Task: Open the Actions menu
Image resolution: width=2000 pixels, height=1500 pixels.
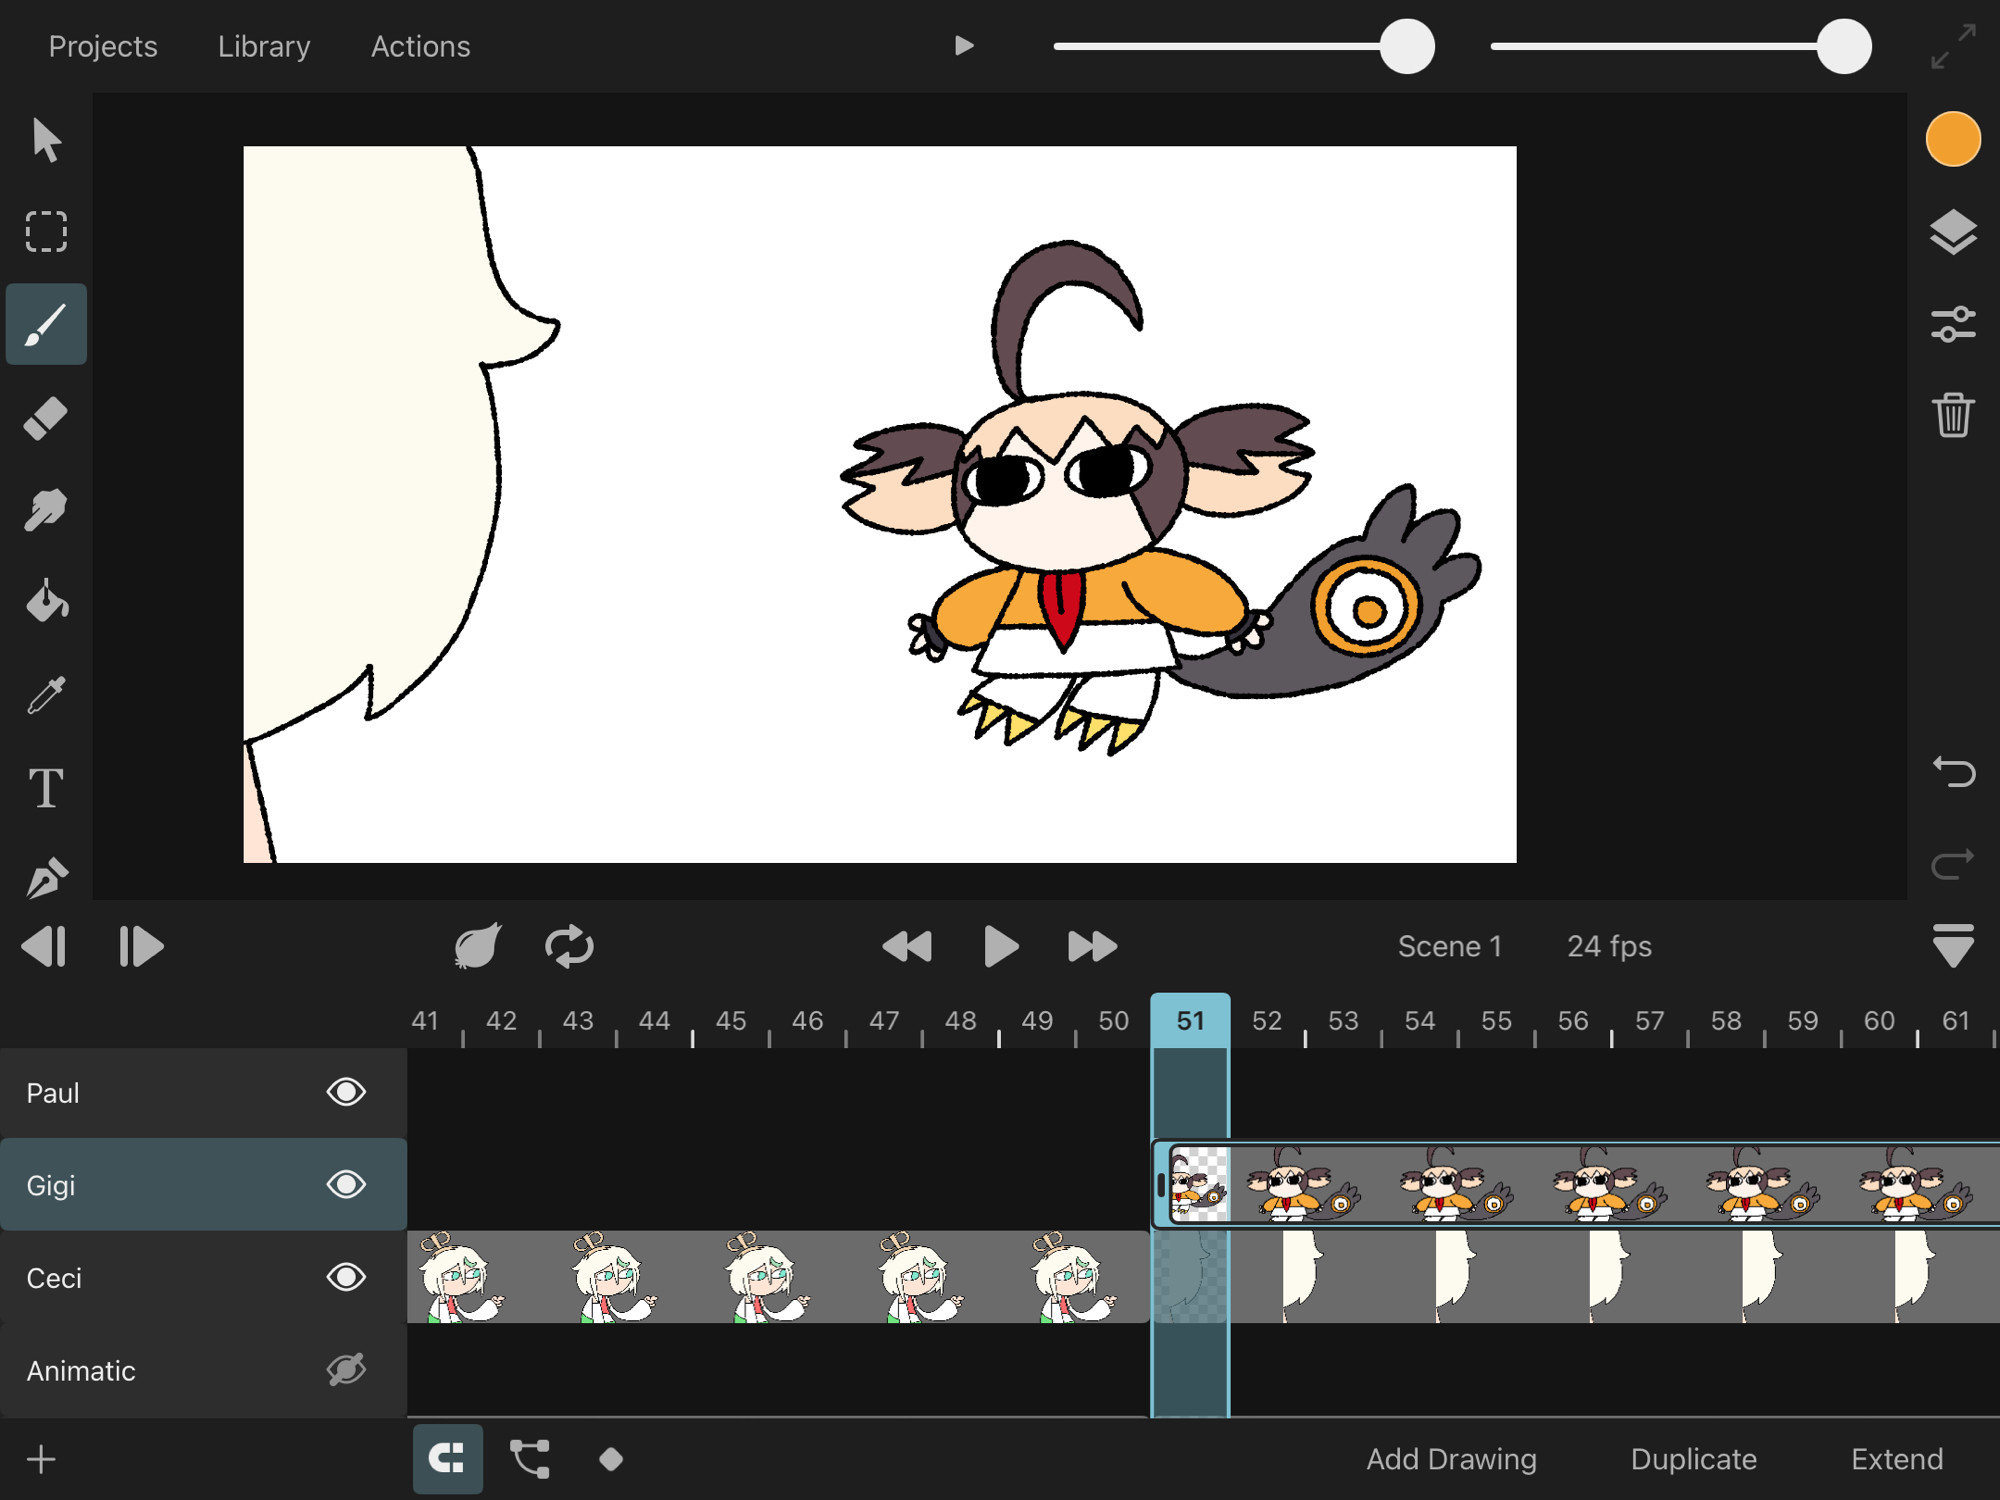Action: (420, 46)
